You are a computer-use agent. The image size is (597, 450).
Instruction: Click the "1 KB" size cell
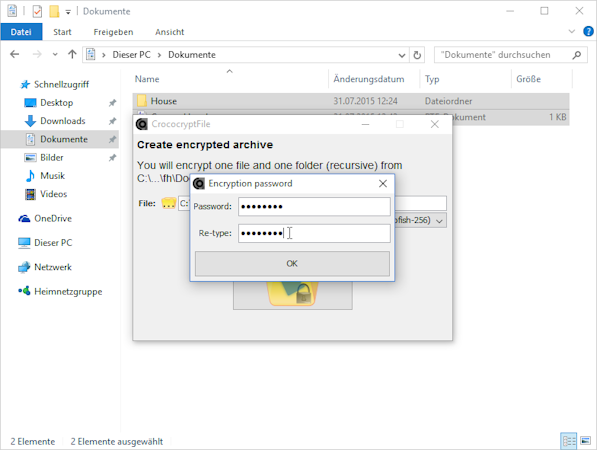click(x=557, y=117)
